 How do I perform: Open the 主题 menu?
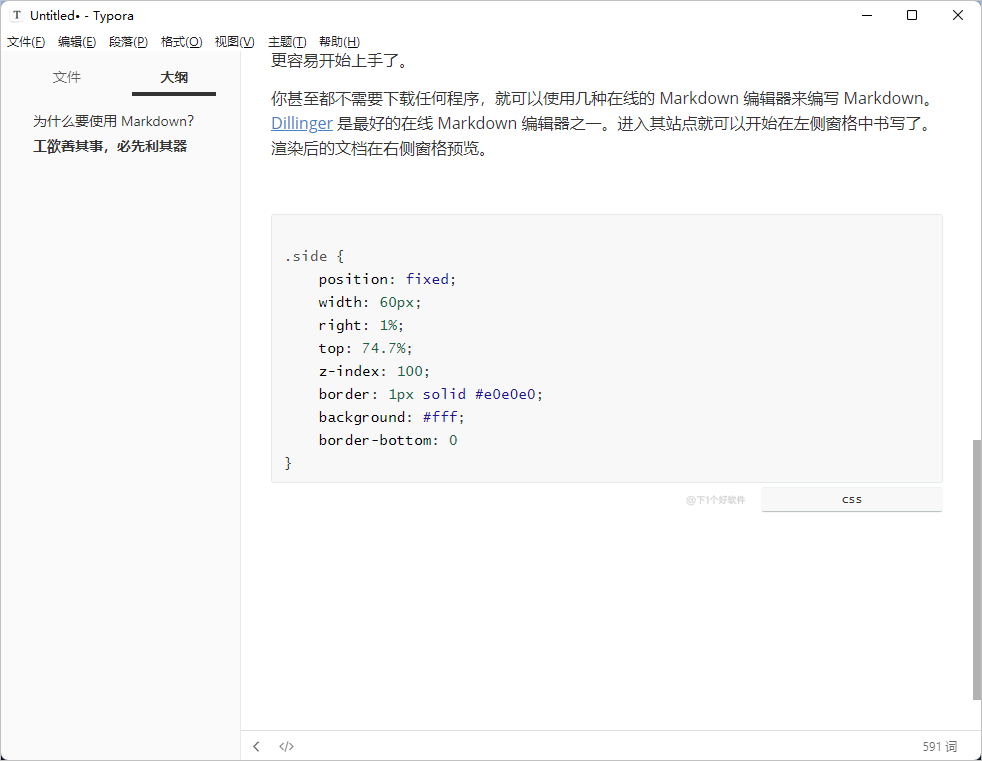287,42
